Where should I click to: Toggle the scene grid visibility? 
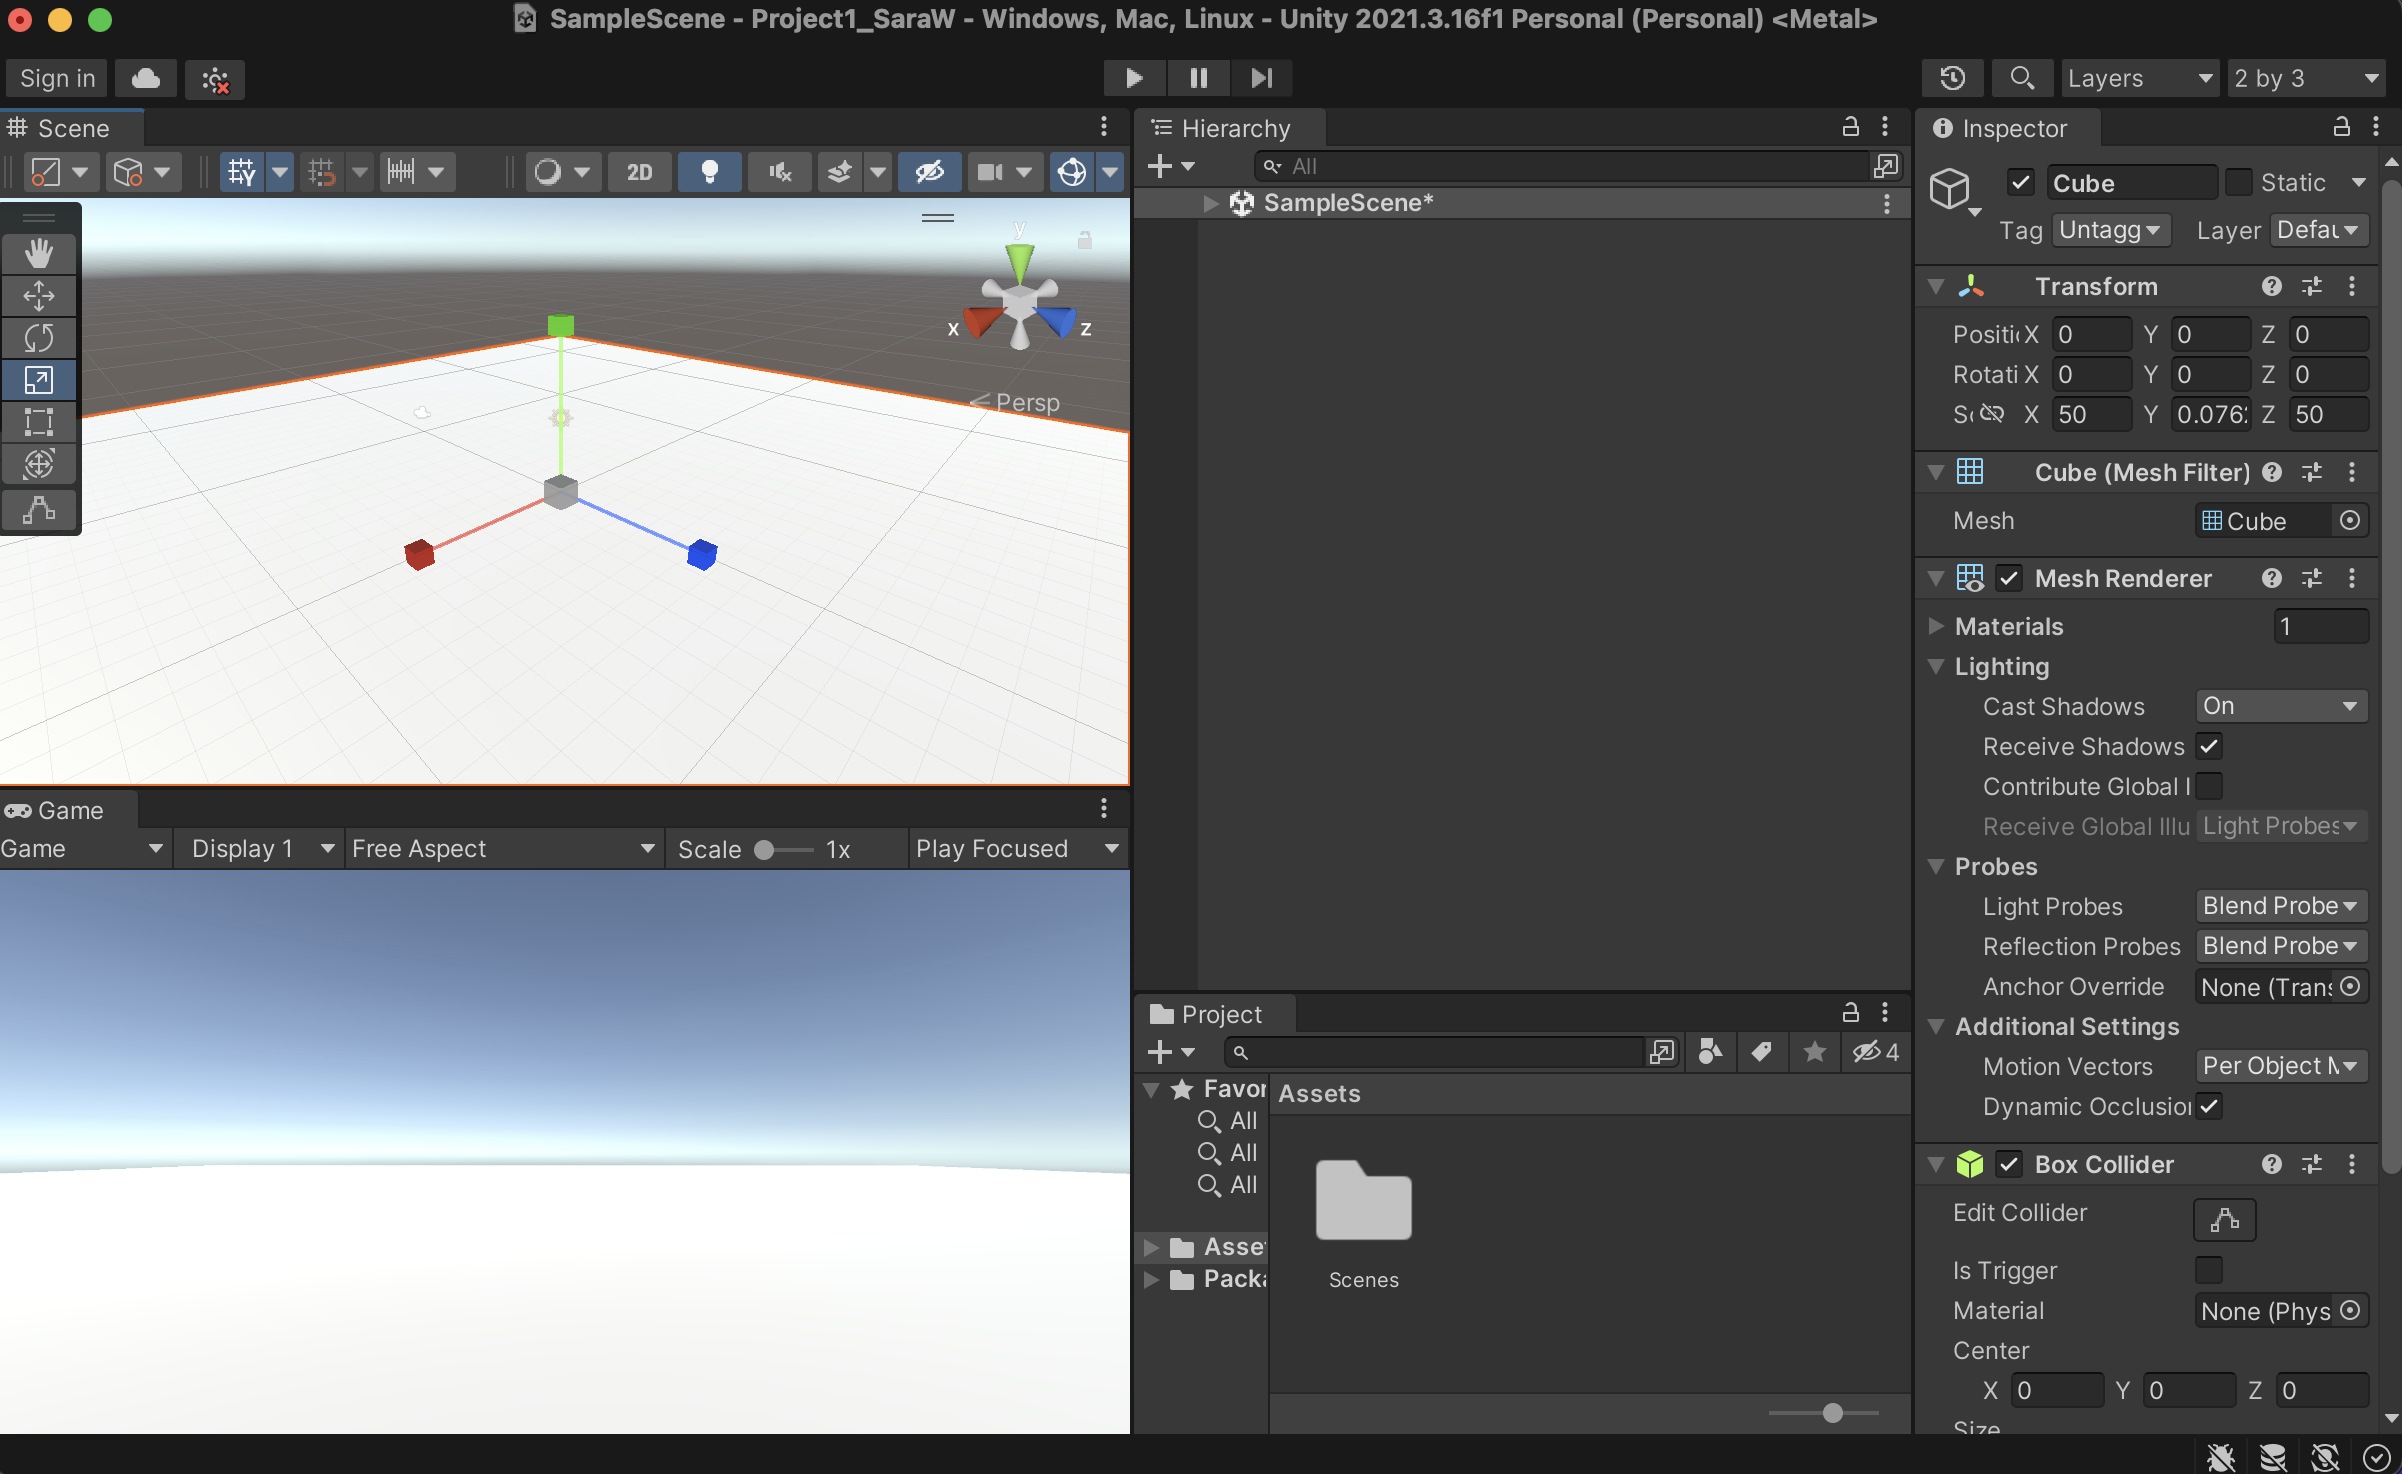coord(242,172)
